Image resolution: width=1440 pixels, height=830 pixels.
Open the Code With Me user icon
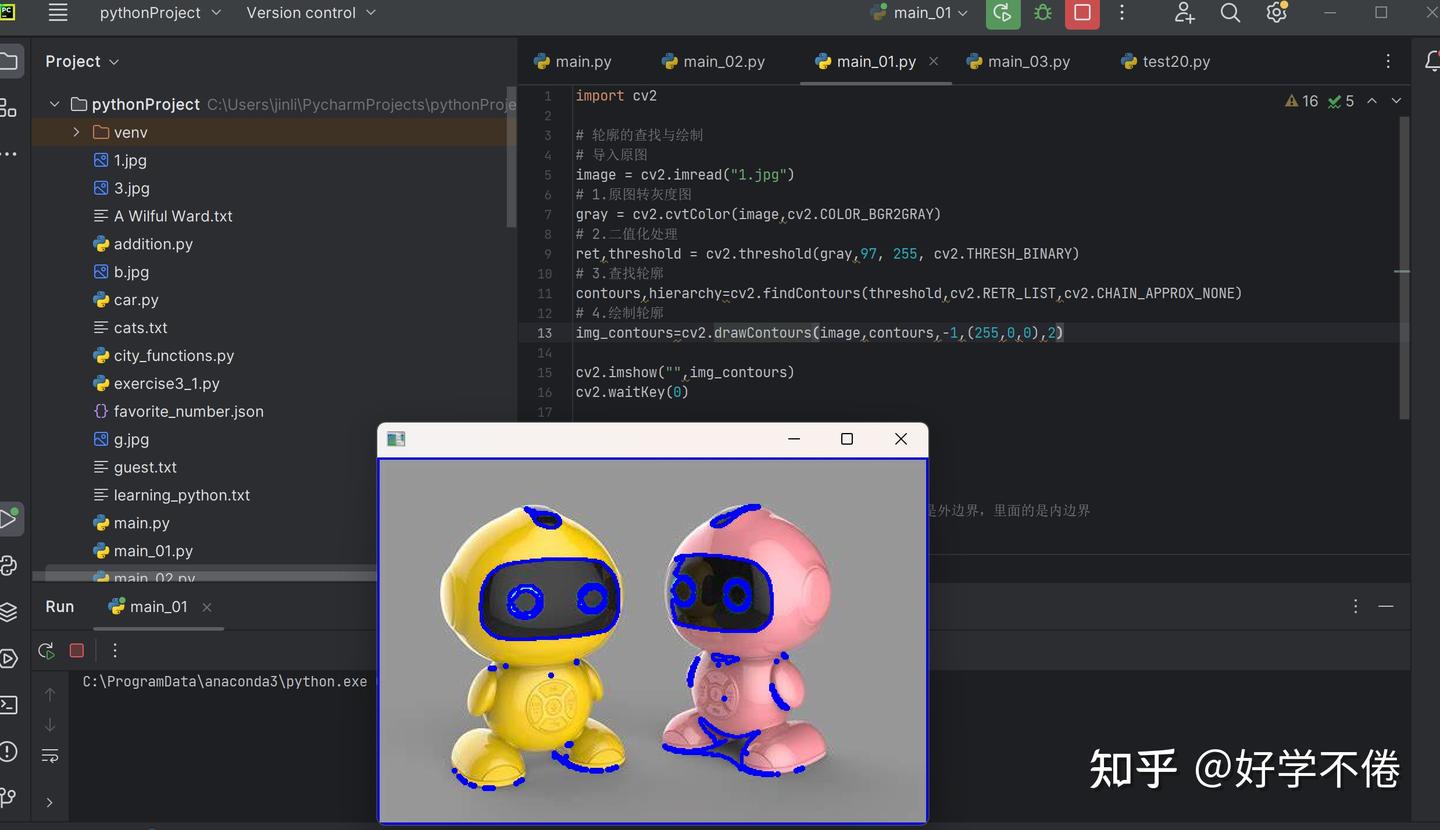point(1184,13)
